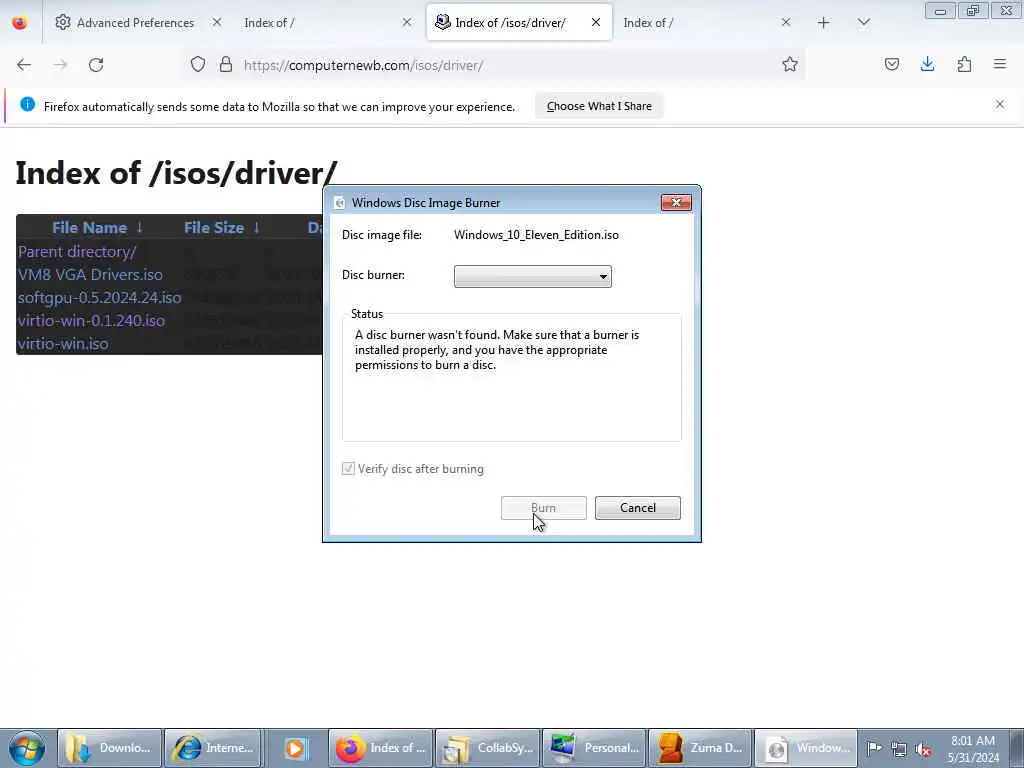
Task: Click the Windows_10_Eleven_Edition.iso file name
Action: (536, 235)
